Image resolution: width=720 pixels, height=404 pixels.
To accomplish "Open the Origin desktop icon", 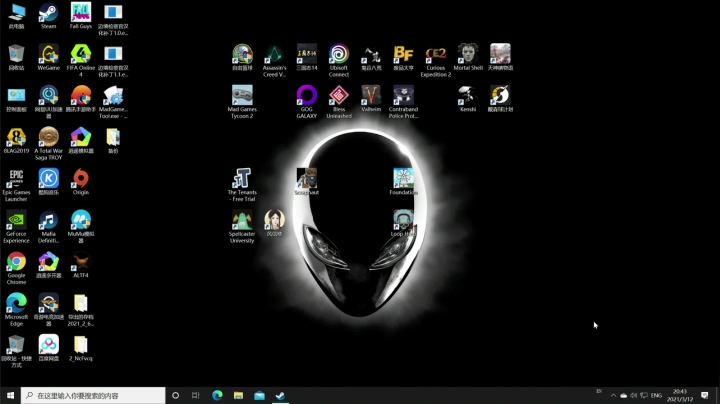I will point(81,182).
